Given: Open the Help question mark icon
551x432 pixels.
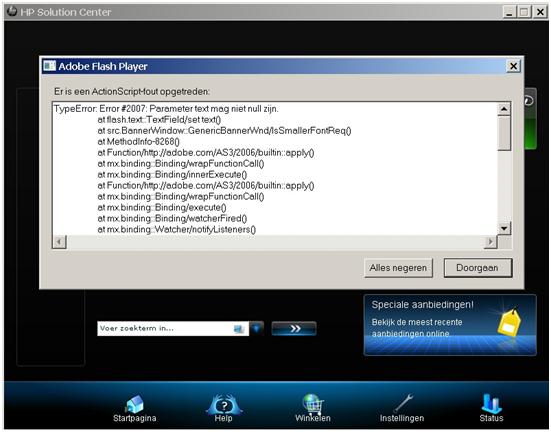Looking at the screenshot, I should pyautogui.click(x=224, y=404).
